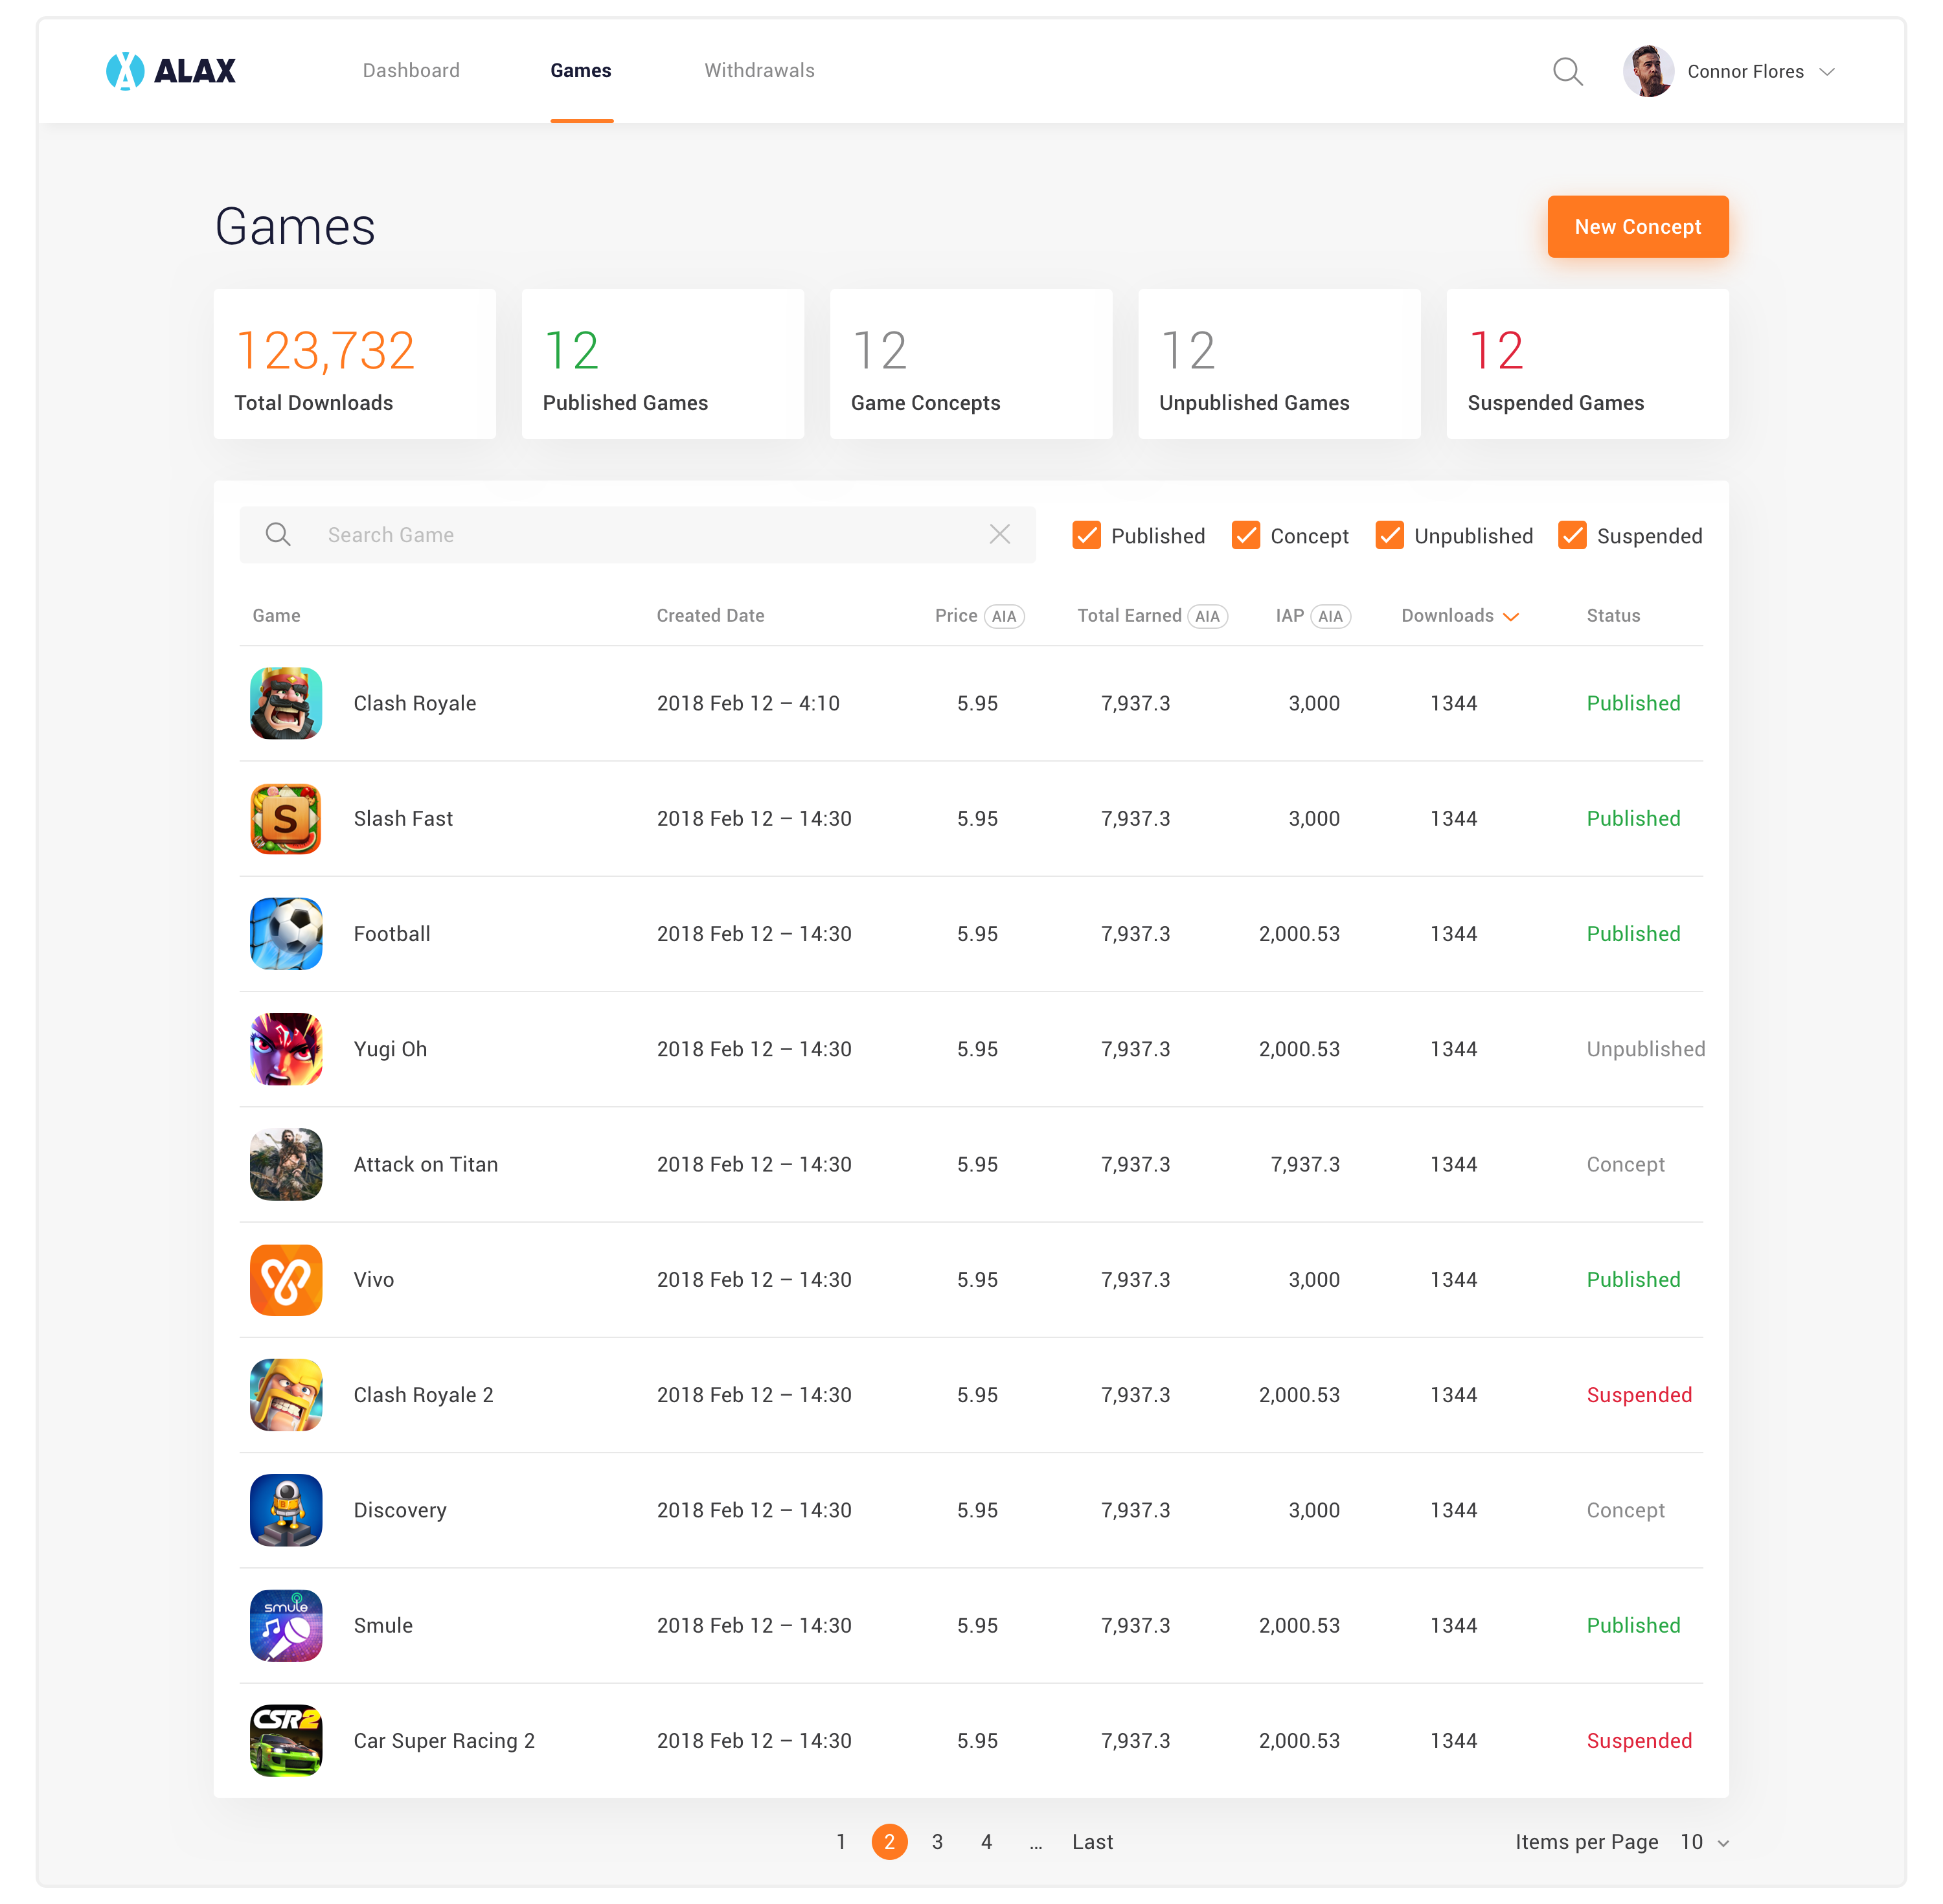Sort by Downloads column arrow
This screenshot has width=1943, height=1904.
coord(1511,617)
